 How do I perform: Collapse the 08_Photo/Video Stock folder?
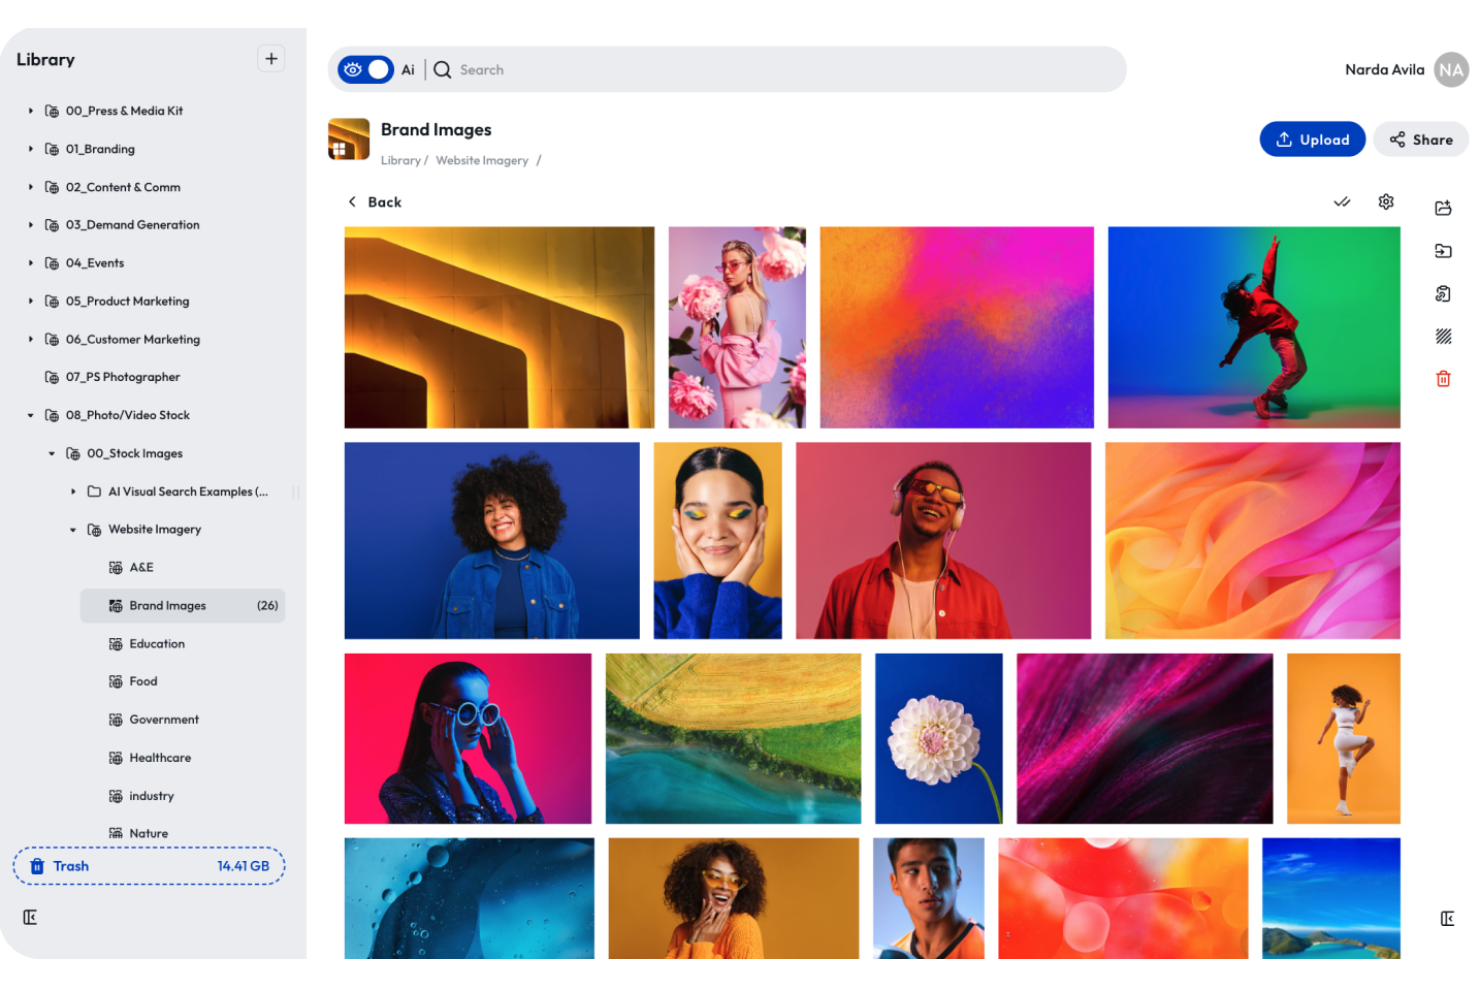pyautogui.click(x=30, y=415)
